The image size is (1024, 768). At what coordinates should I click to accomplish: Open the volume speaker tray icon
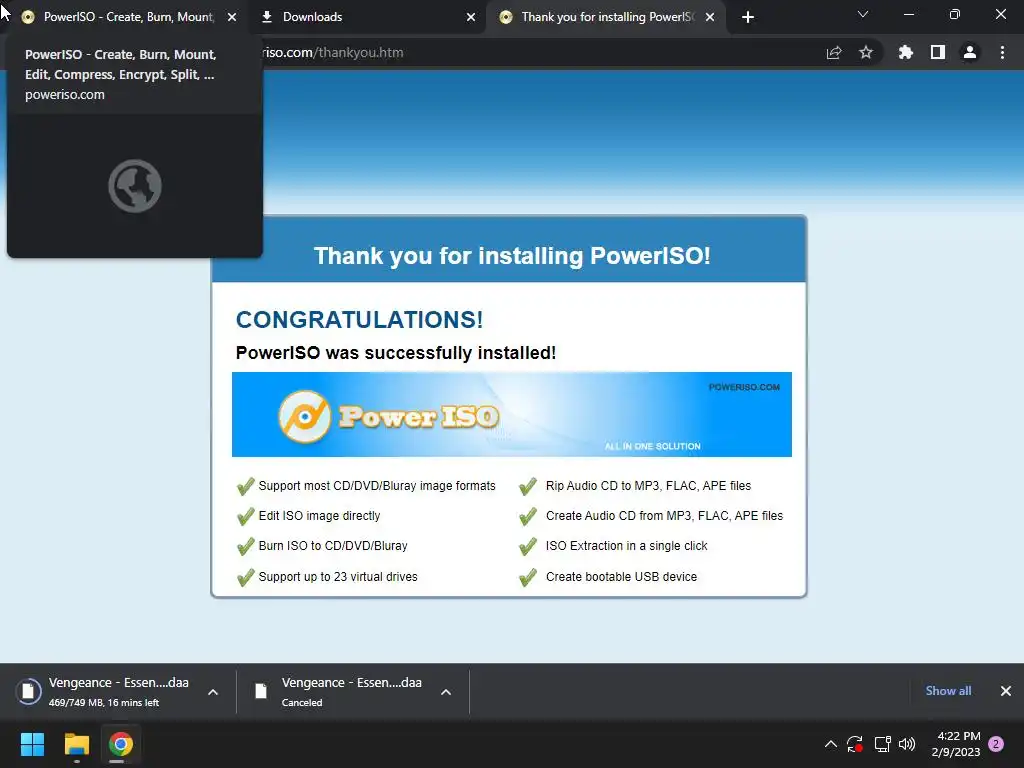(907, 744)
